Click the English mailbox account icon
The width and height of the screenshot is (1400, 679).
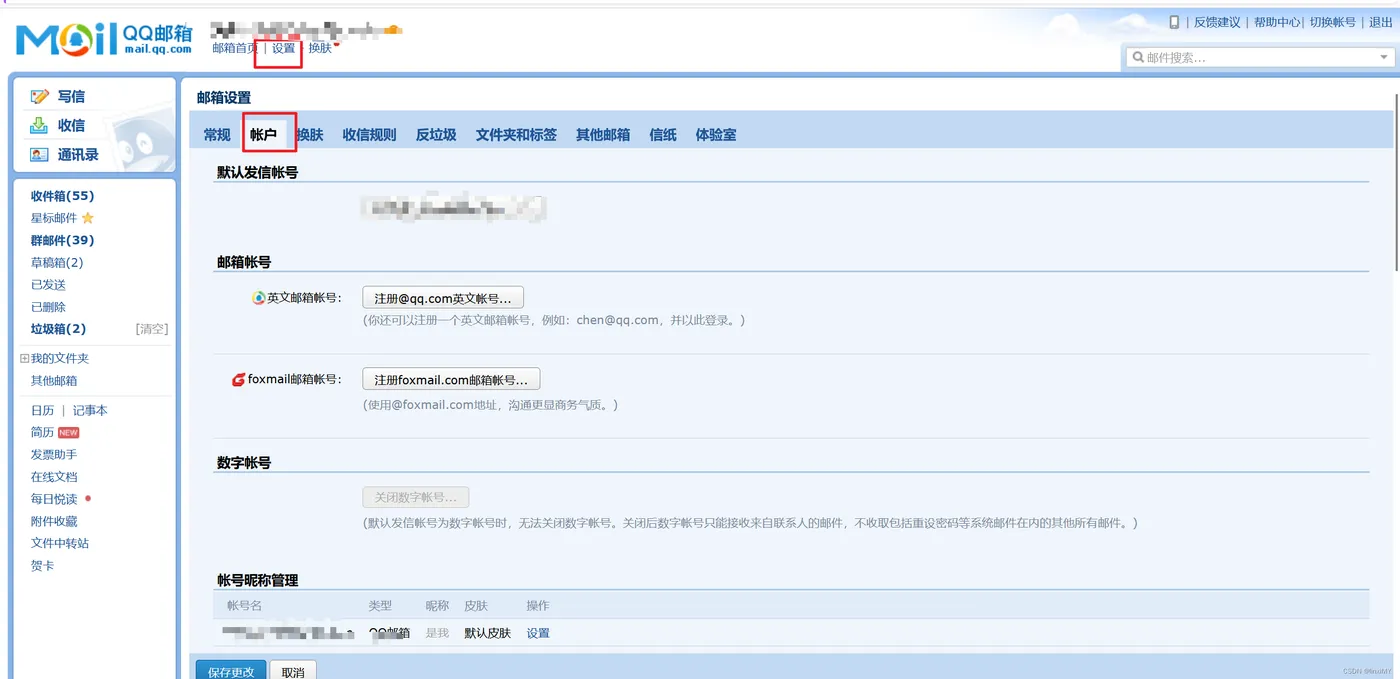(x=259, y=298)
